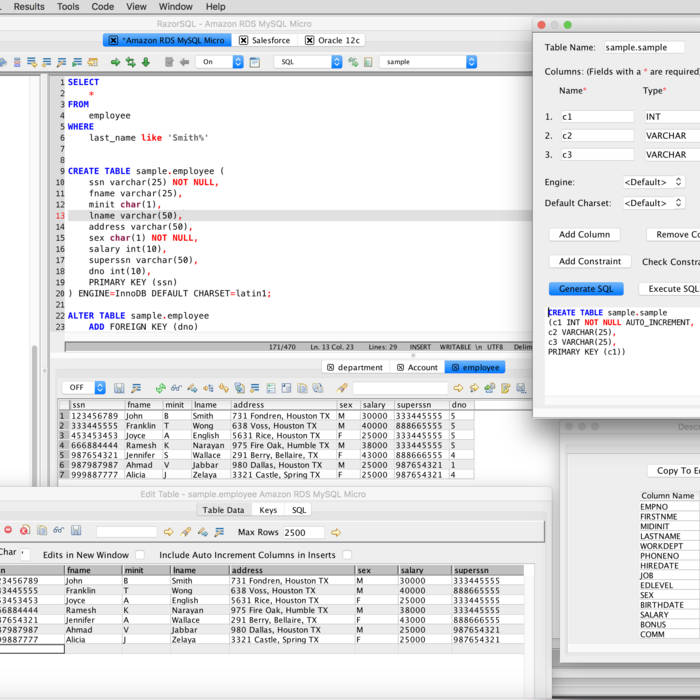This screenshot has height=700, width=700.
Task: Click eyeglasses icon in employee results toolbar
Action: [x=176, y=388]
